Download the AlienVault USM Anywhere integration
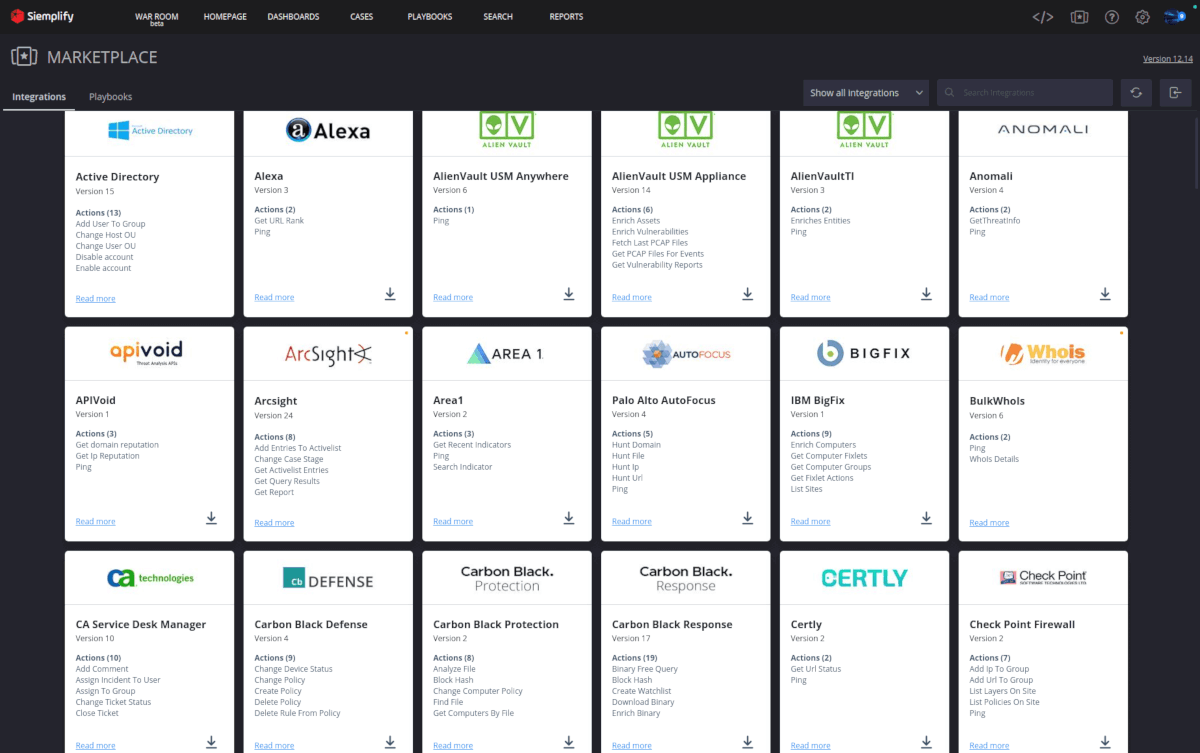Screen dimensions: 1200x753 pos(569,294)
